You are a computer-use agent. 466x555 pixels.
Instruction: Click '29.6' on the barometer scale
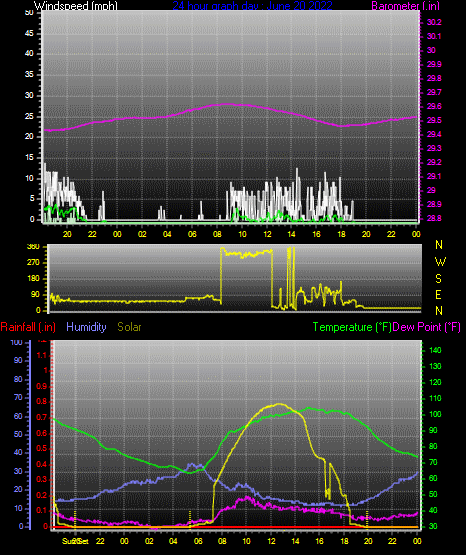tap(434, 106)
